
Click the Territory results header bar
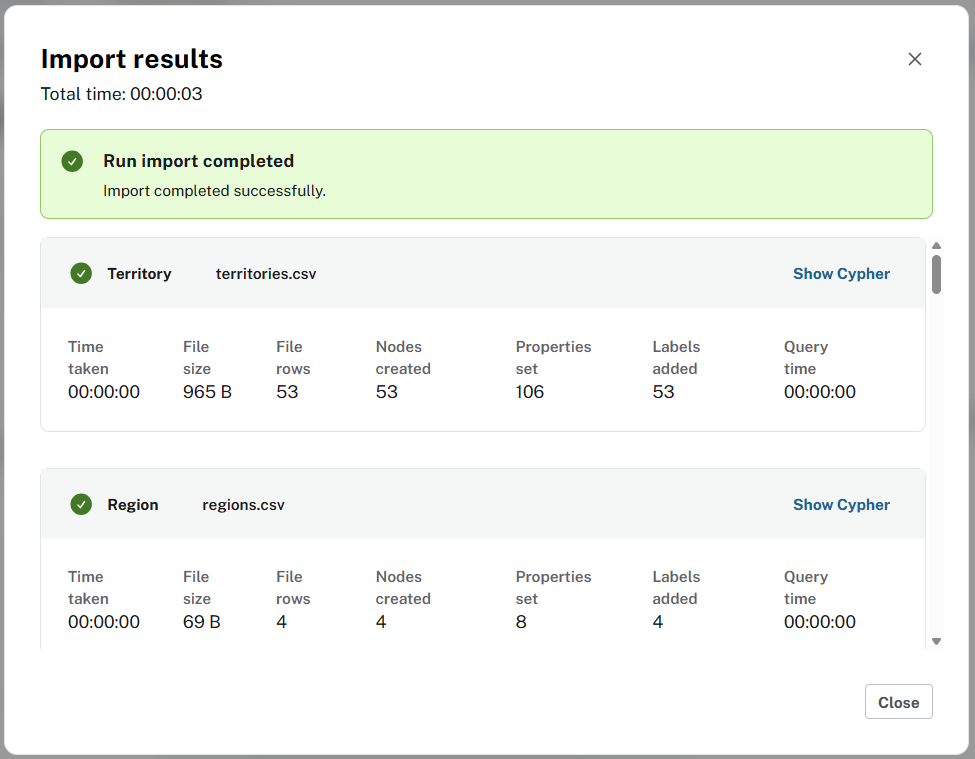pyautogui.click(x=486, y=273)
